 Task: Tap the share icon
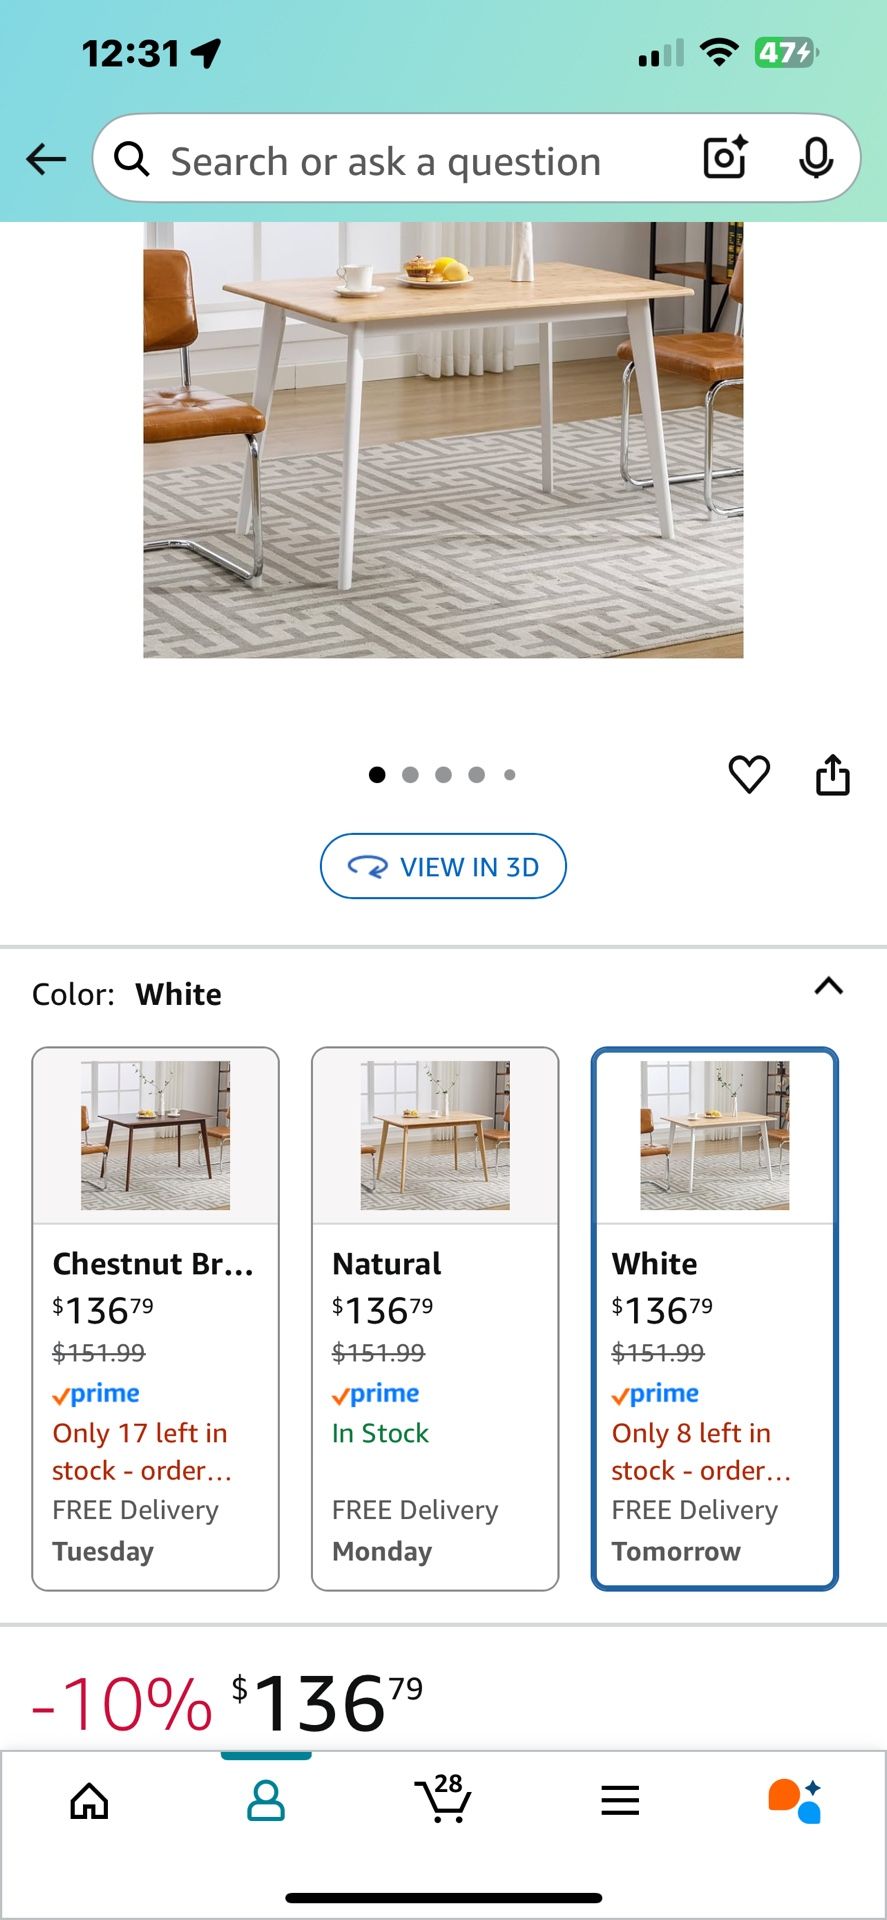click(833, 775)
